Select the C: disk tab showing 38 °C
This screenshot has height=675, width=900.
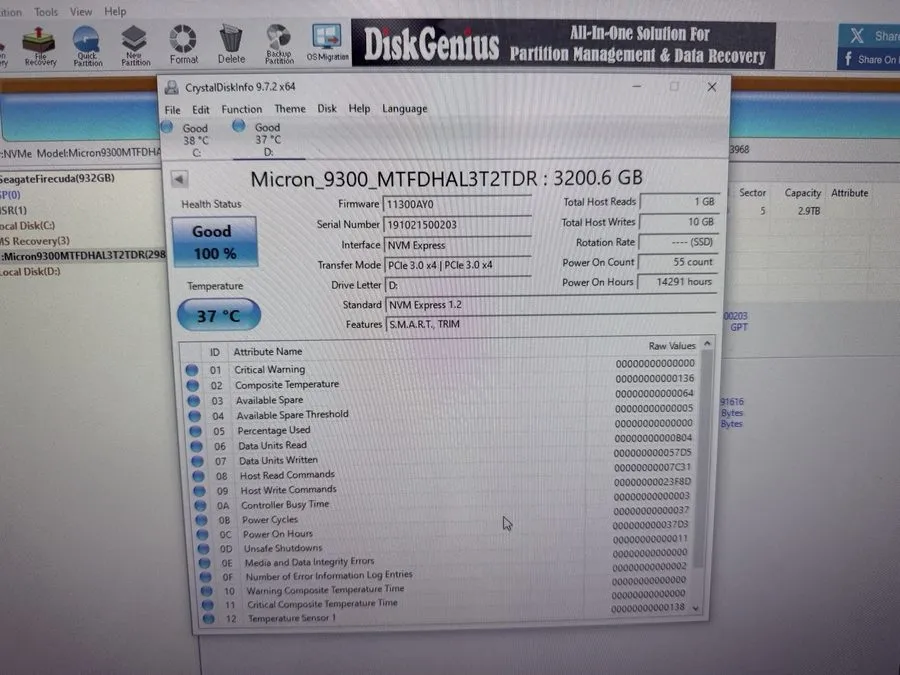pos(194,139)
